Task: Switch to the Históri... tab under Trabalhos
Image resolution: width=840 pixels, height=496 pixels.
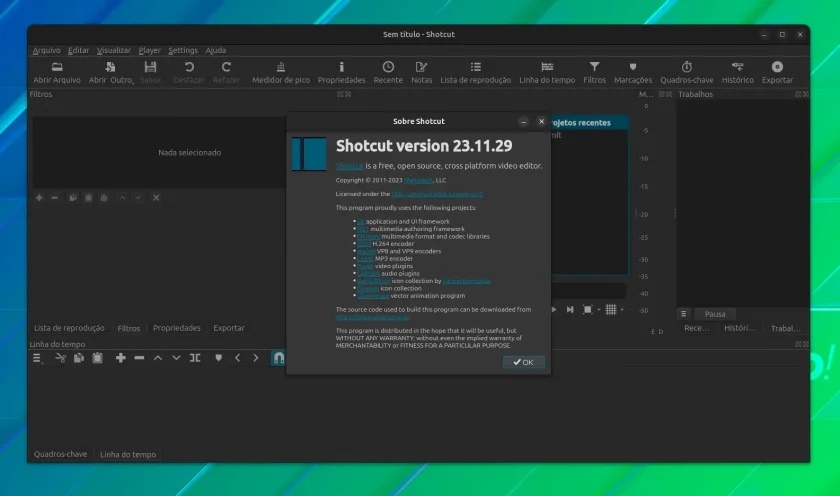Action: (x=740, y=328)
